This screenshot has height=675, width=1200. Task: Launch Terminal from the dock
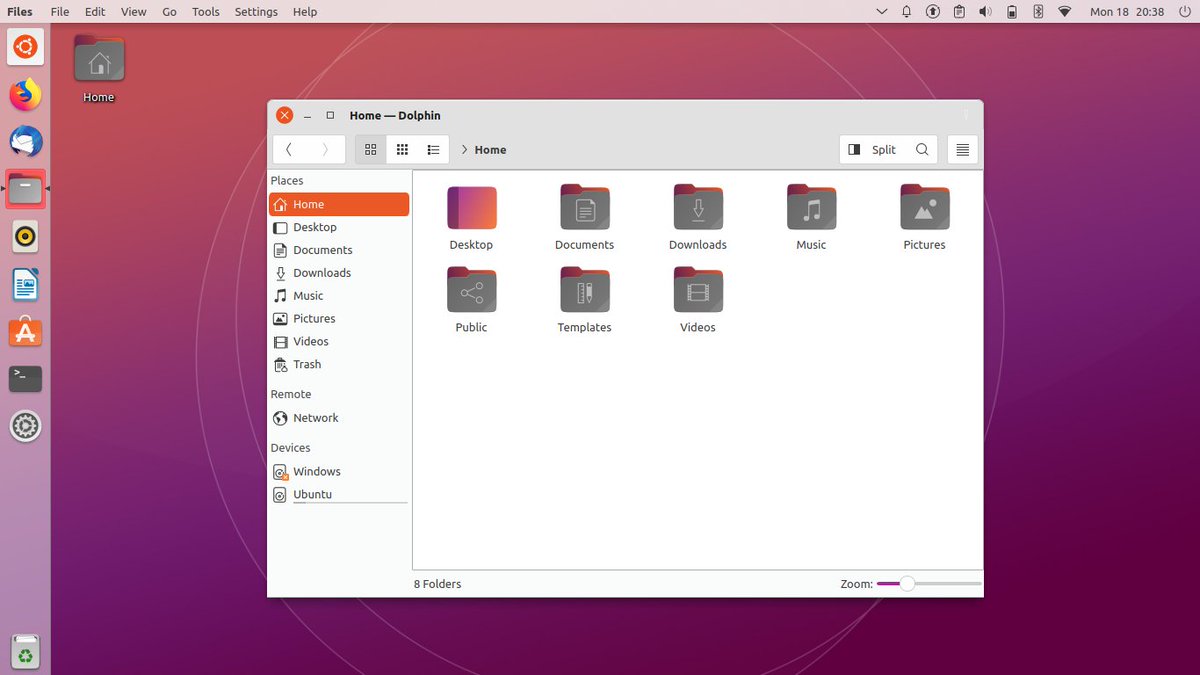pos(25,379)
